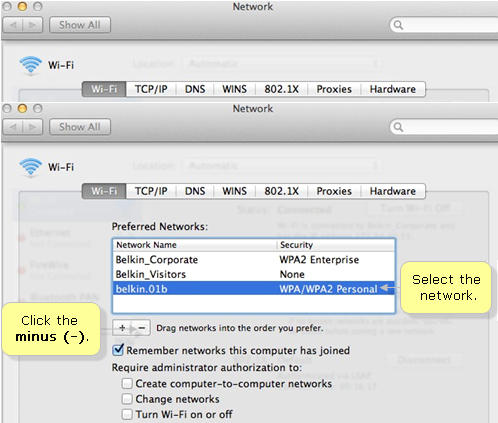Open dimmed Location dropdown in lower window
498x423 pixels.
(282, 166)
